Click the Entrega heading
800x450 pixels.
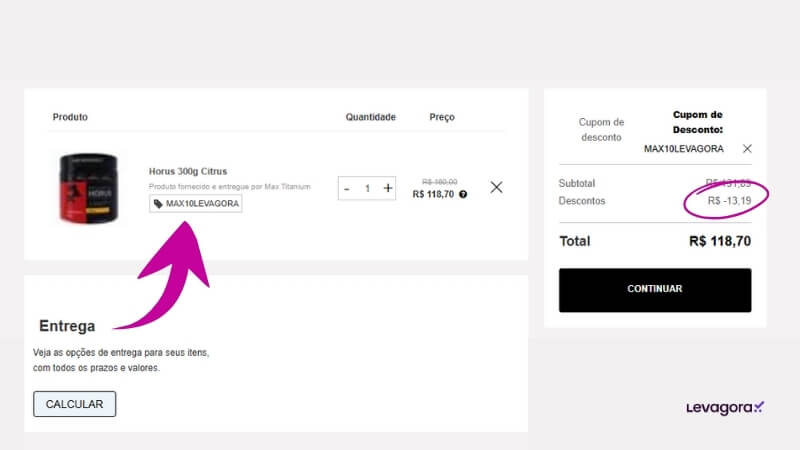coord(67,326)
